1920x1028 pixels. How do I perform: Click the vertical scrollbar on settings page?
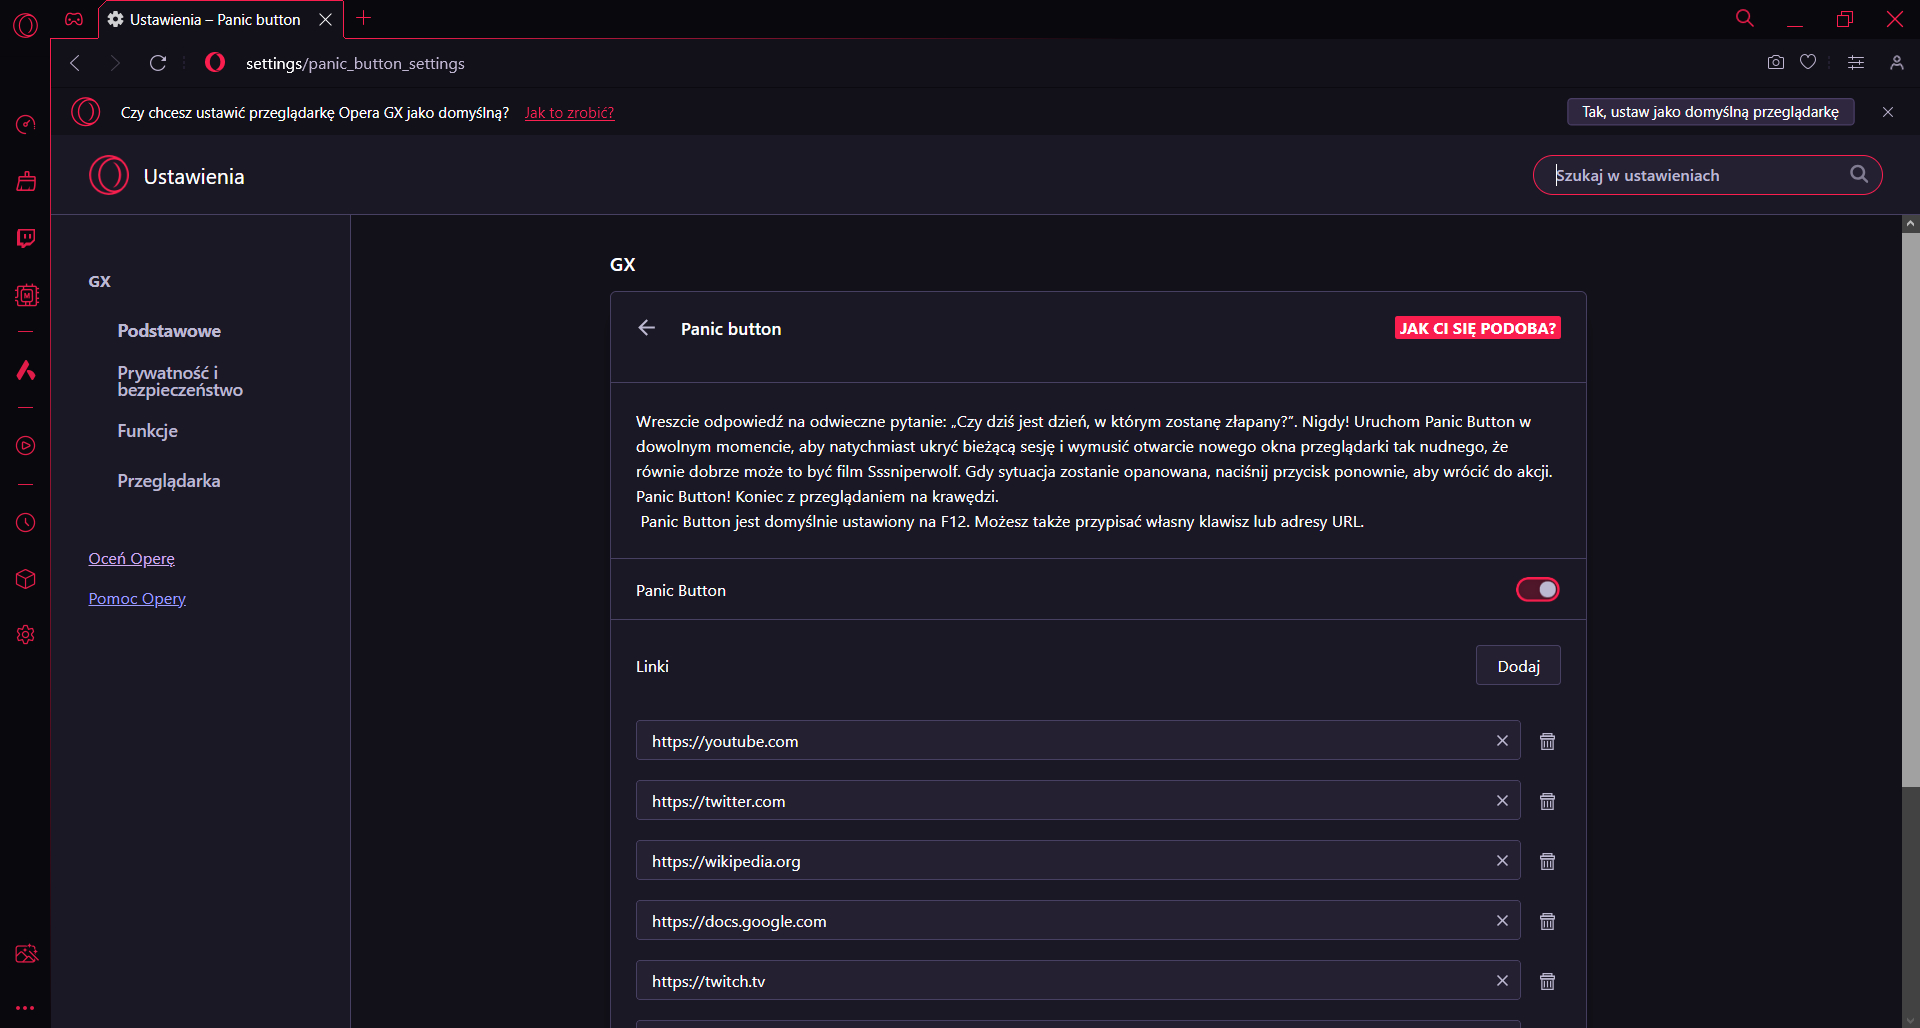[x=1910, y=500]
